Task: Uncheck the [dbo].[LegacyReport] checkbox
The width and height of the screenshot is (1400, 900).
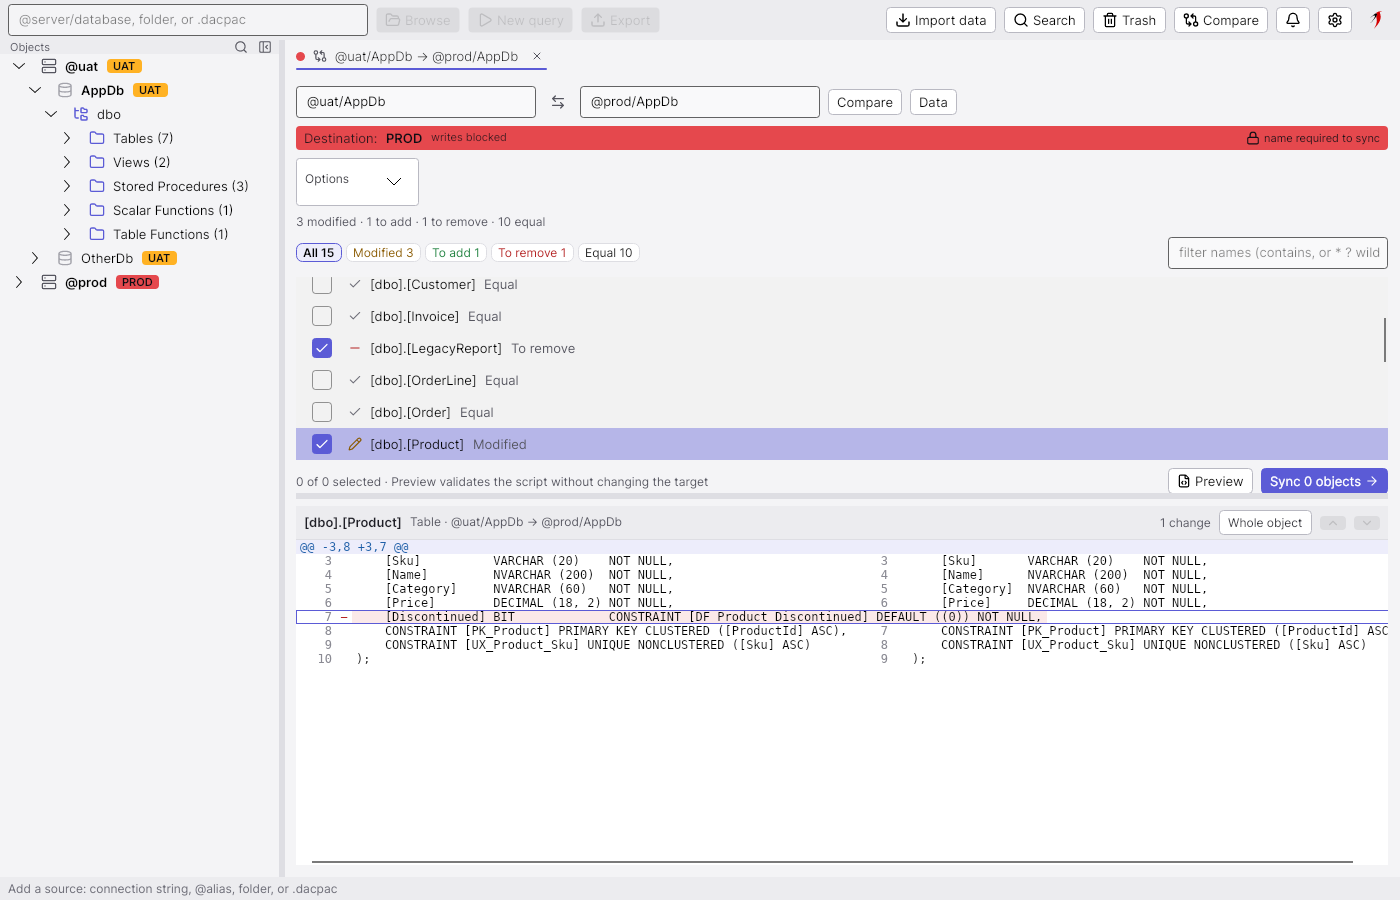Action: (322, 348)
